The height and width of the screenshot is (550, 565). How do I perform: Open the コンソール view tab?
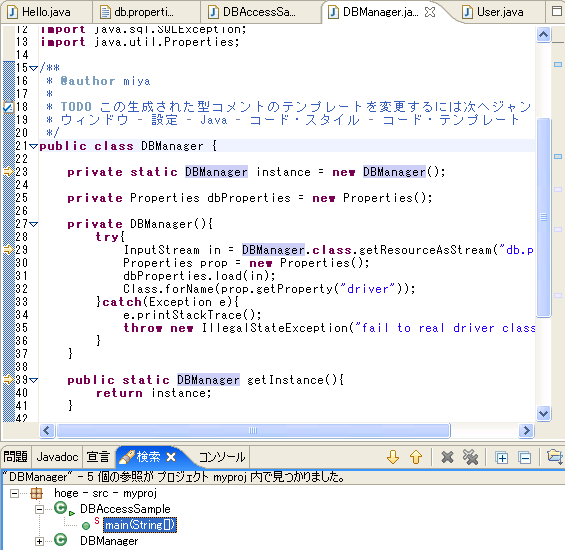point(222,457)
